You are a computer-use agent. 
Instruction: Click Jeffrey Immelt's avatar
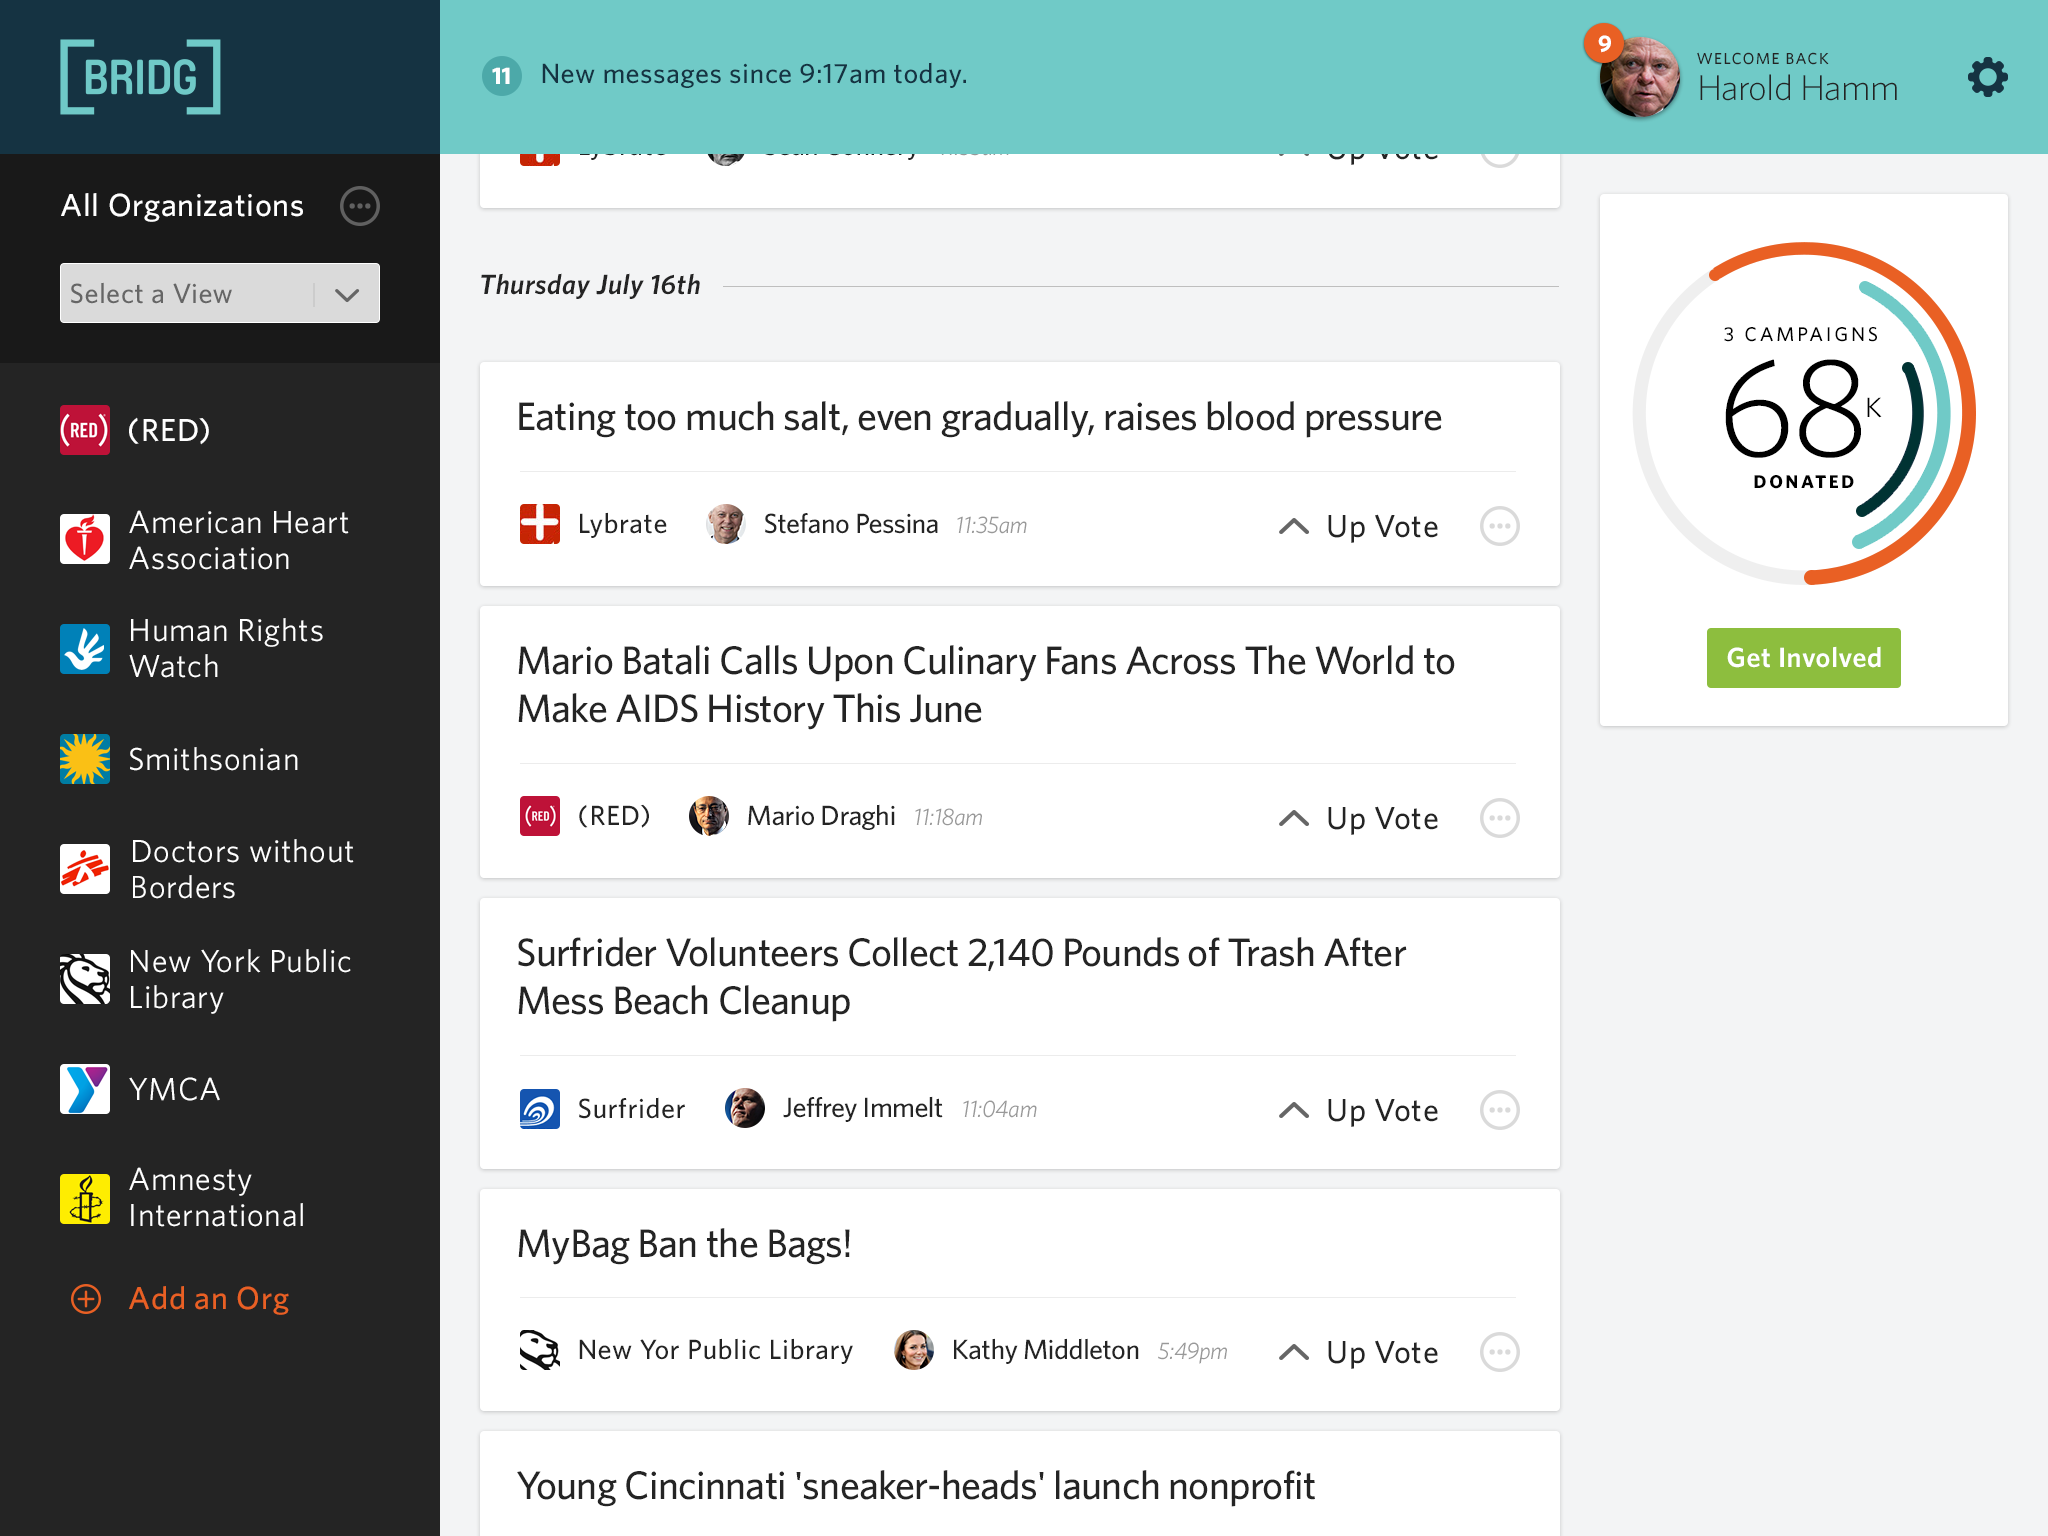point(745,1108)
